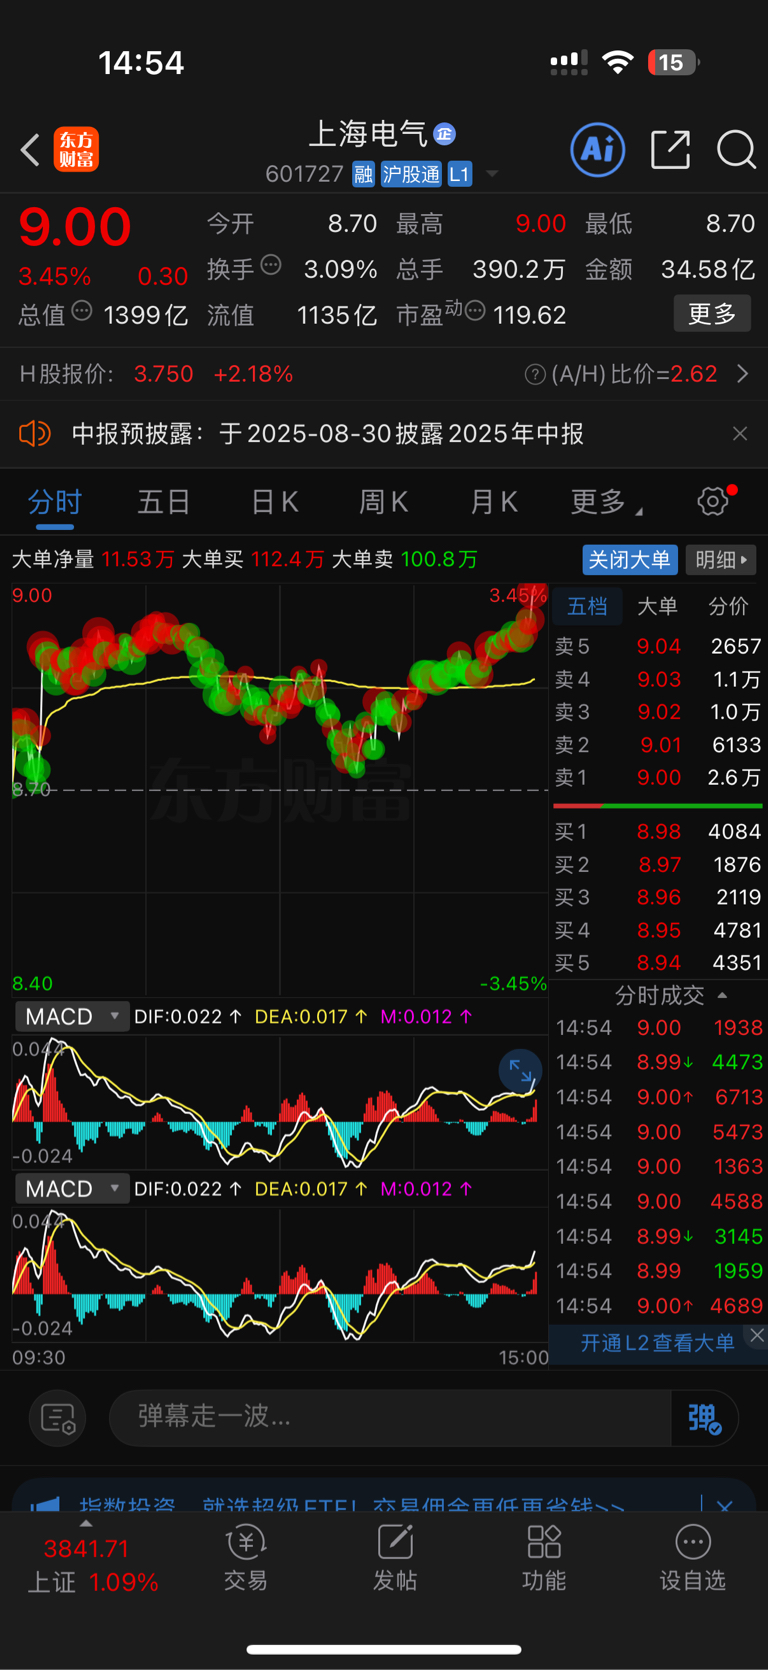
Task: Open the Ai assistant icon
Action: [x=598, y=150]
